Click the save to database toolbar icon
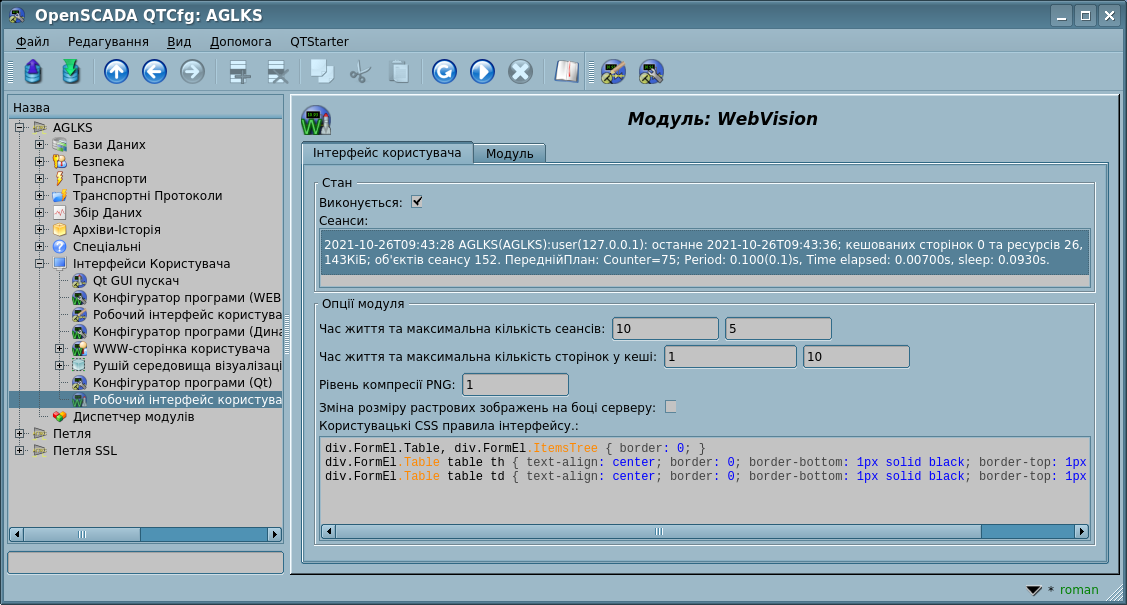 pyautogui.click(x=70, y=71)
